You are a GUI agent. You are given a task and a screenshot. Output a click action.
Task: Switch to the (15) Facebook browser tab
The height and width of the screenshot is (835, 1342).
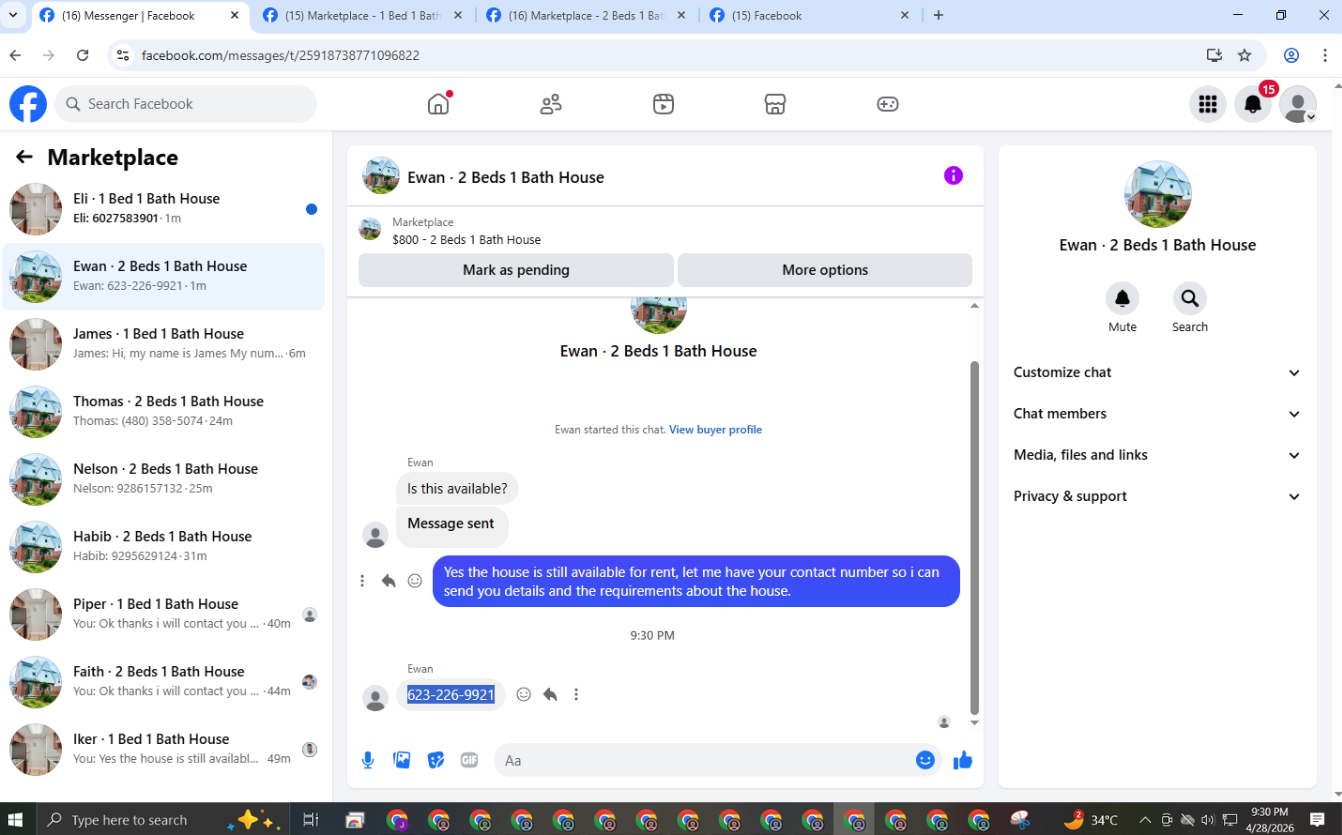[811, 16]
